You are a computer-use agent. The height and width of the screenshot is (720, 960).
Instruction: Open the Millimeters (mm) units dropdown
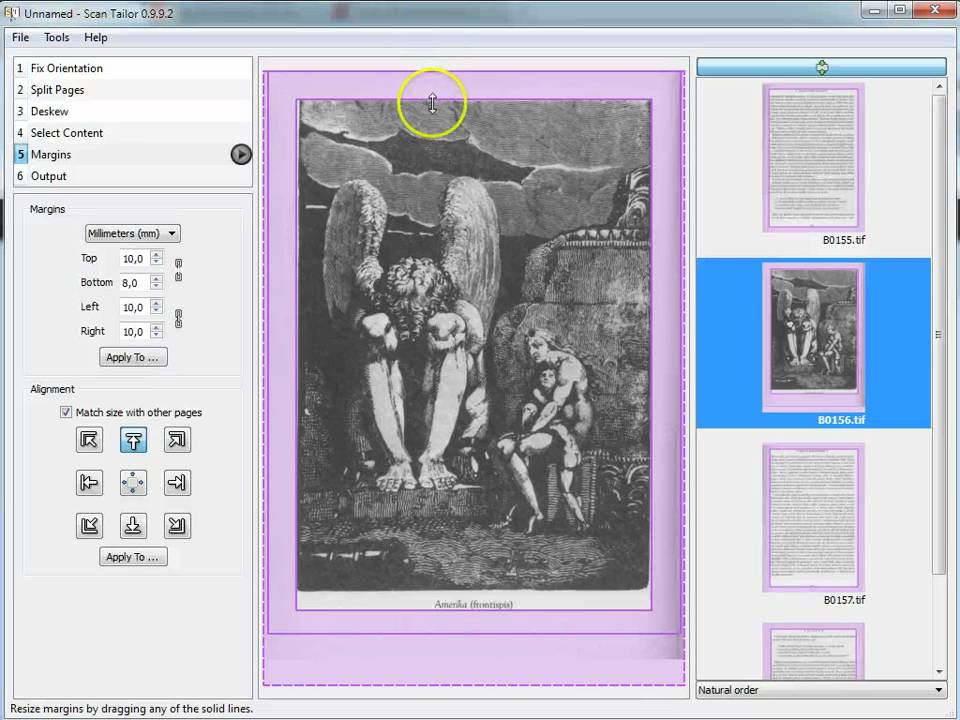[x=133, y=233]
